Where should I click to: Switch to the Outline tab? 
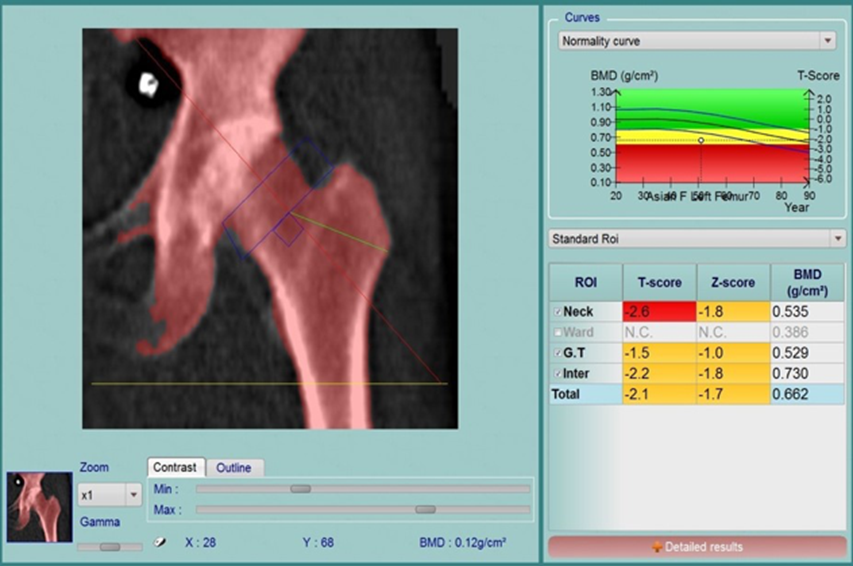pos(234,468)
